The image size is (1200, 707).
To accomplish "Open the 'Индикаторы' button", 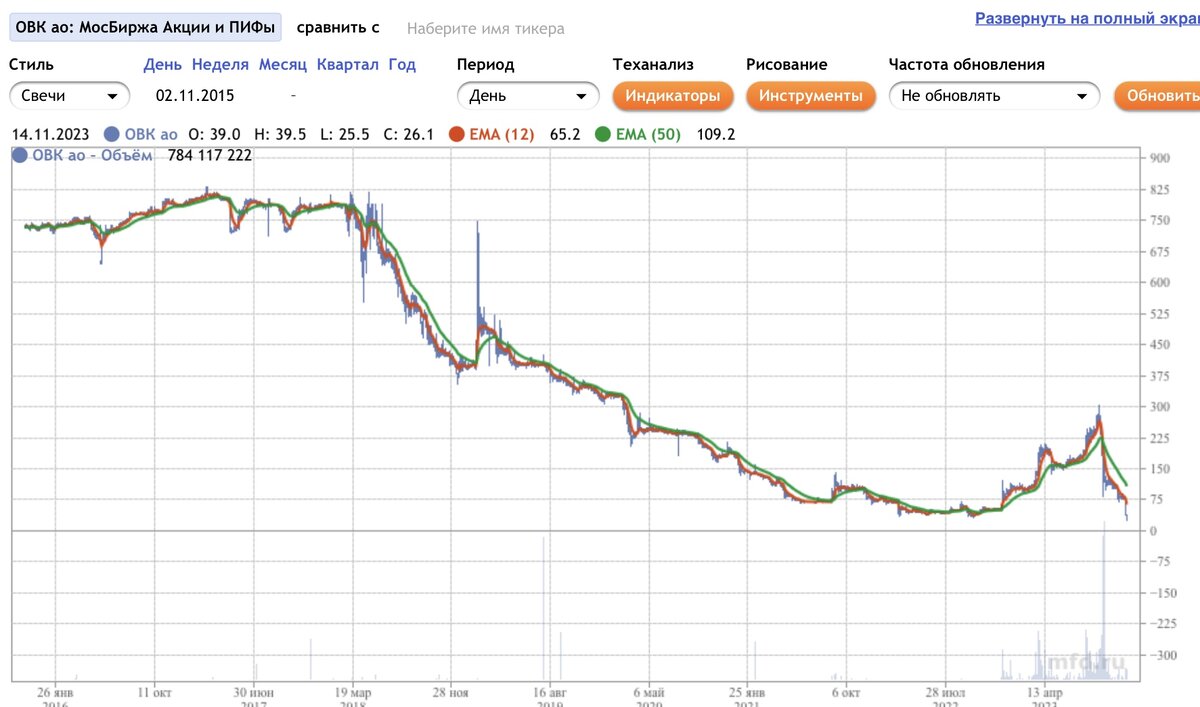I will tap(672, 96).
